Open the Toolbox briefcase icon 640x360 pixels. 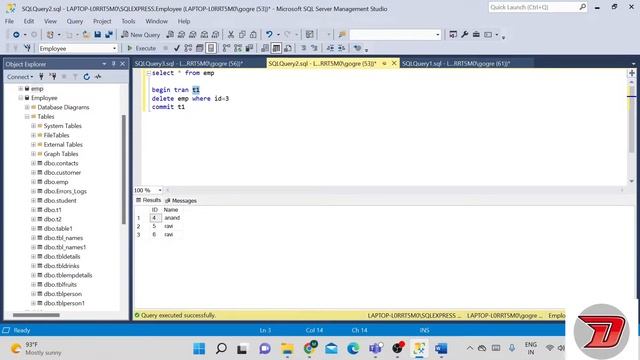476,35
